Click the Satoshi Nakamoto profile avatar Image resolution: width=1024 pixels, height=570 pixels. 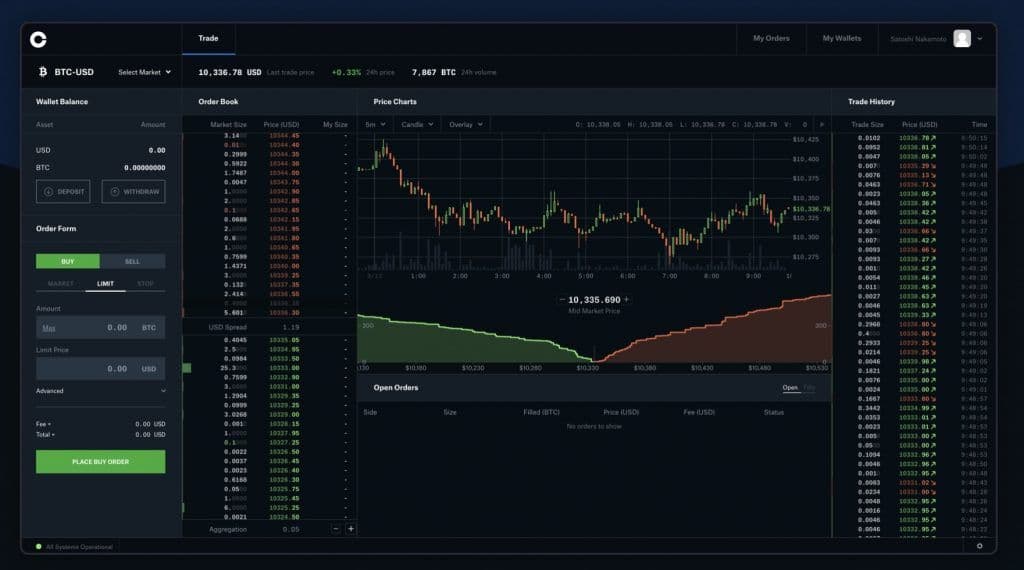(962, 39)
